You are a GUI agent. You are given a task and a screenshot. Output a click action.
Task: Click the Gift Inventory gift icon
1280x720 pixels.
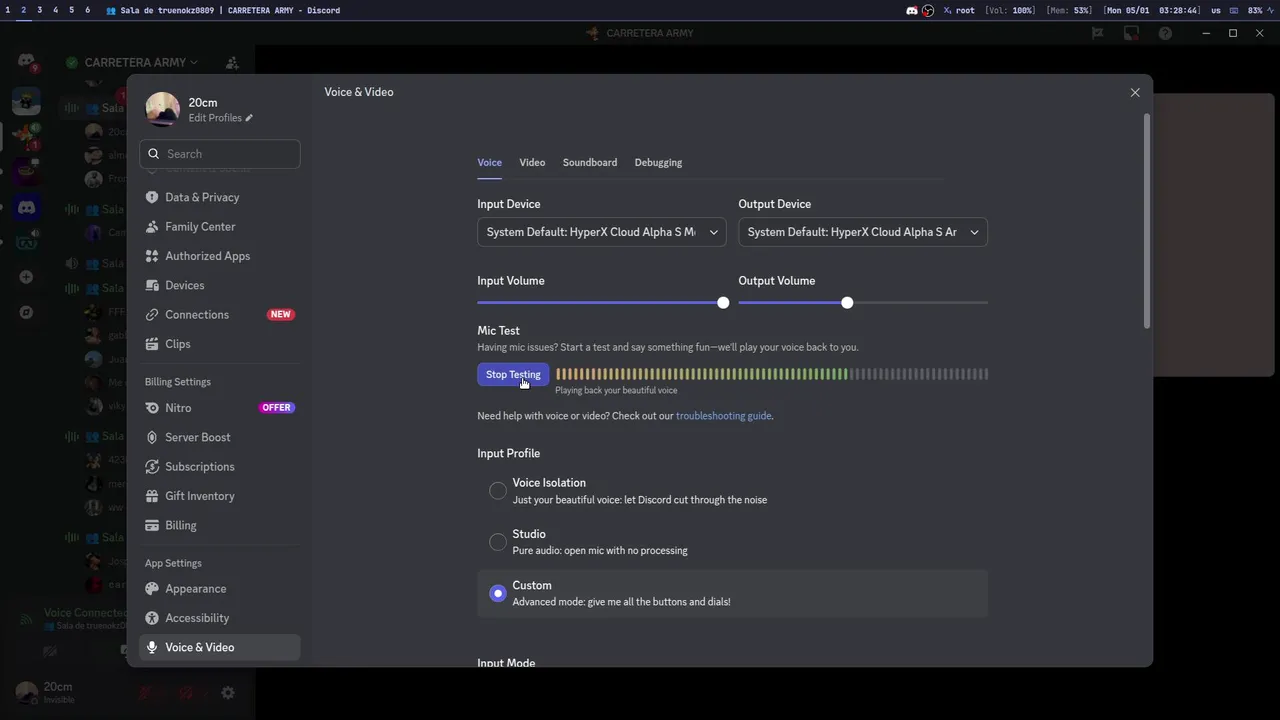pyautogui.click(x=152, y=496)
